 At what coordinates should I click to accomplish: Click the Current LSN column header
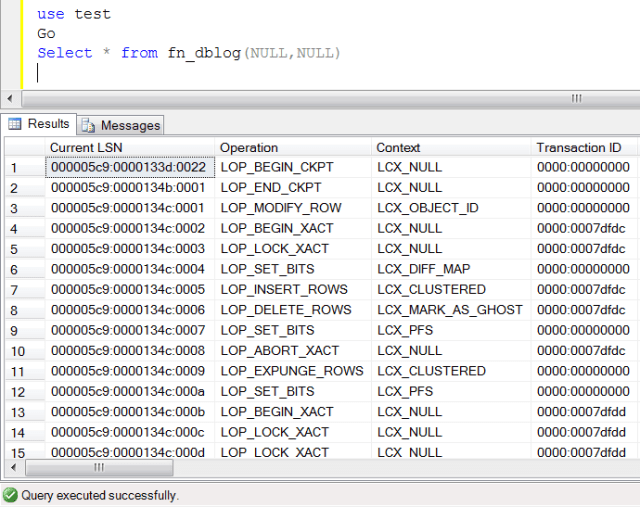click(x=86, y=147)
